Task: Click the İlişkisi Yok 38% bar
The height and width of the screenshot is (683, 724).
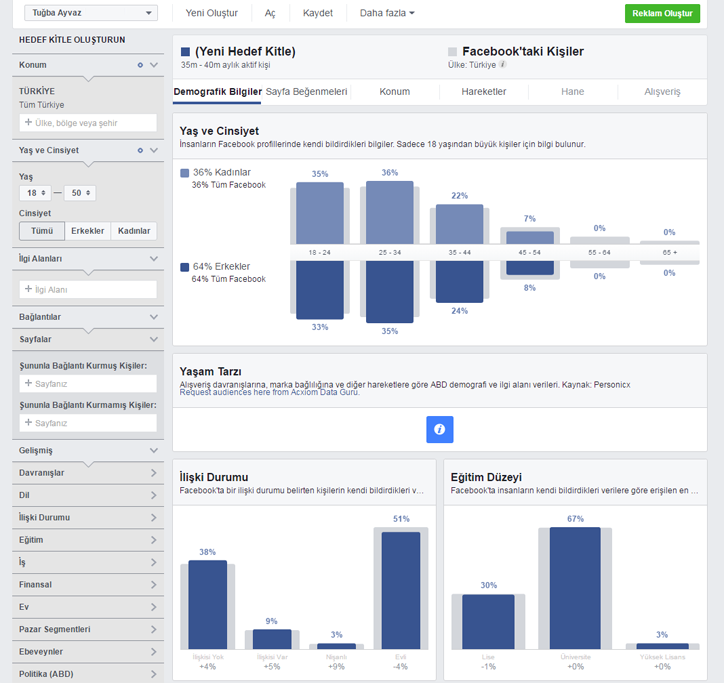Action: (x=207, y=605)
